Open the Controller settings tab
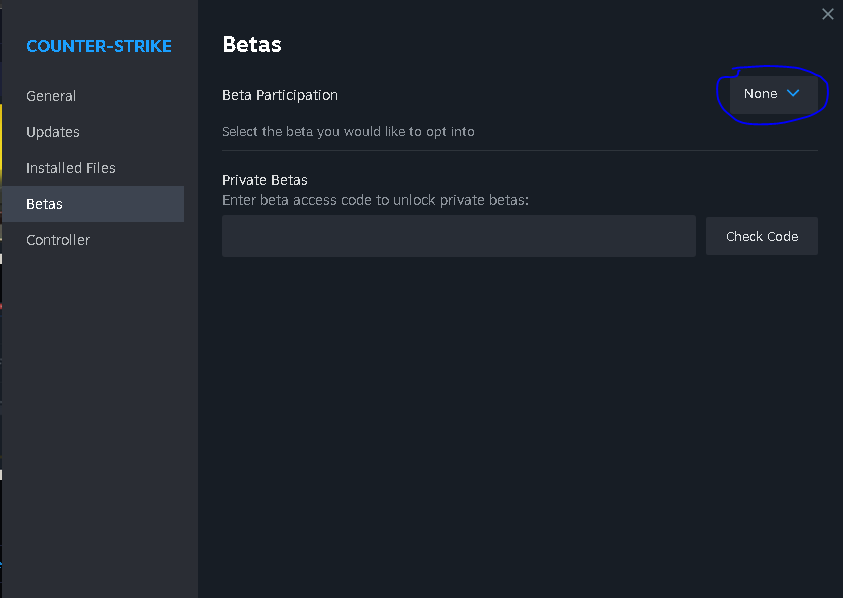The width and height of the screenshot is (843, 598). [58, 240]
